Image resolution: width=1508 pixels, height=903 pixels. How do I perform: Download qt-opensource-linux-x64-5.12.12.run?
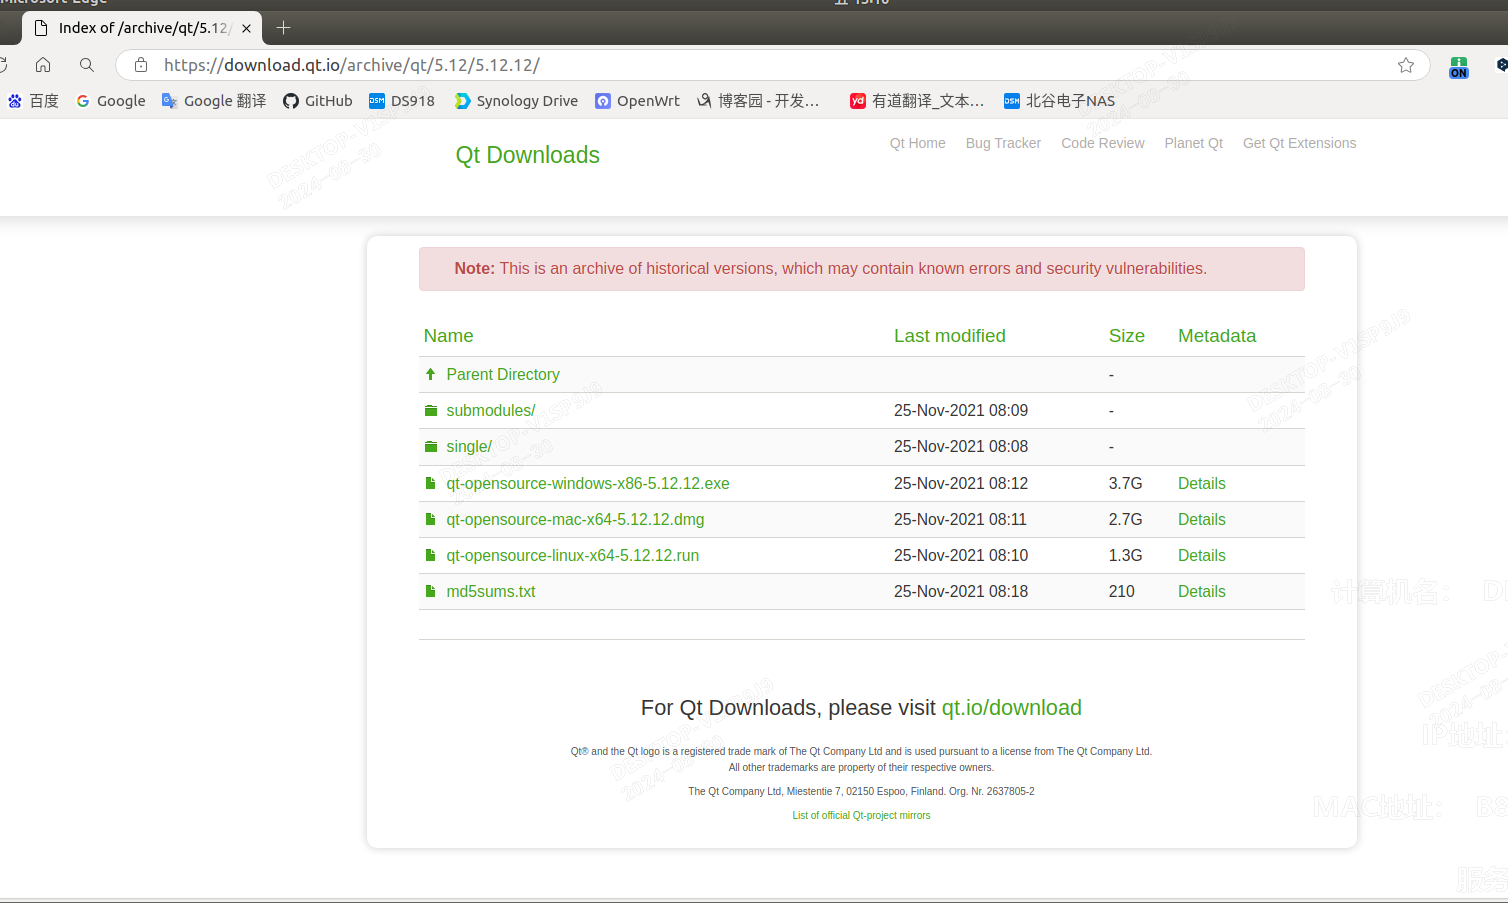coord(572,555)
